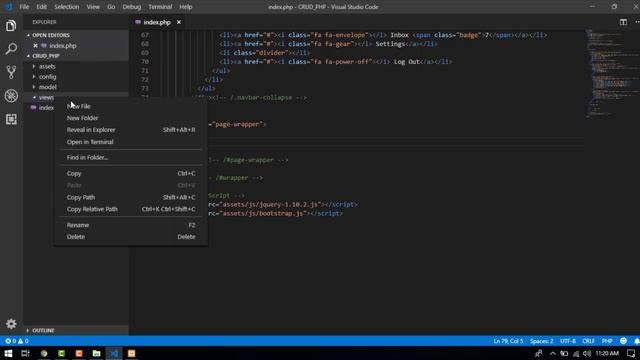Image resolution: width=640 pixels, height=360 pixels.
Task: Open the Manage gear menu
Action: pyautogui.click(x=11, y=324)
